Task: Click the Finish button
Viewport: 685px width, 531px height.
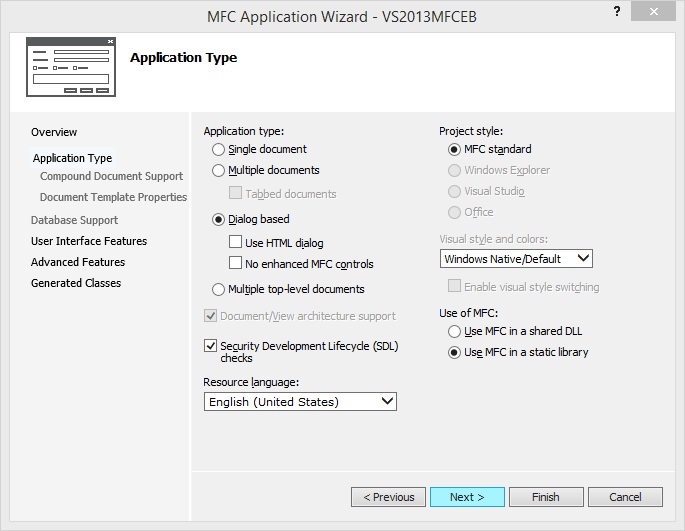Action: (x=546, y=497)
